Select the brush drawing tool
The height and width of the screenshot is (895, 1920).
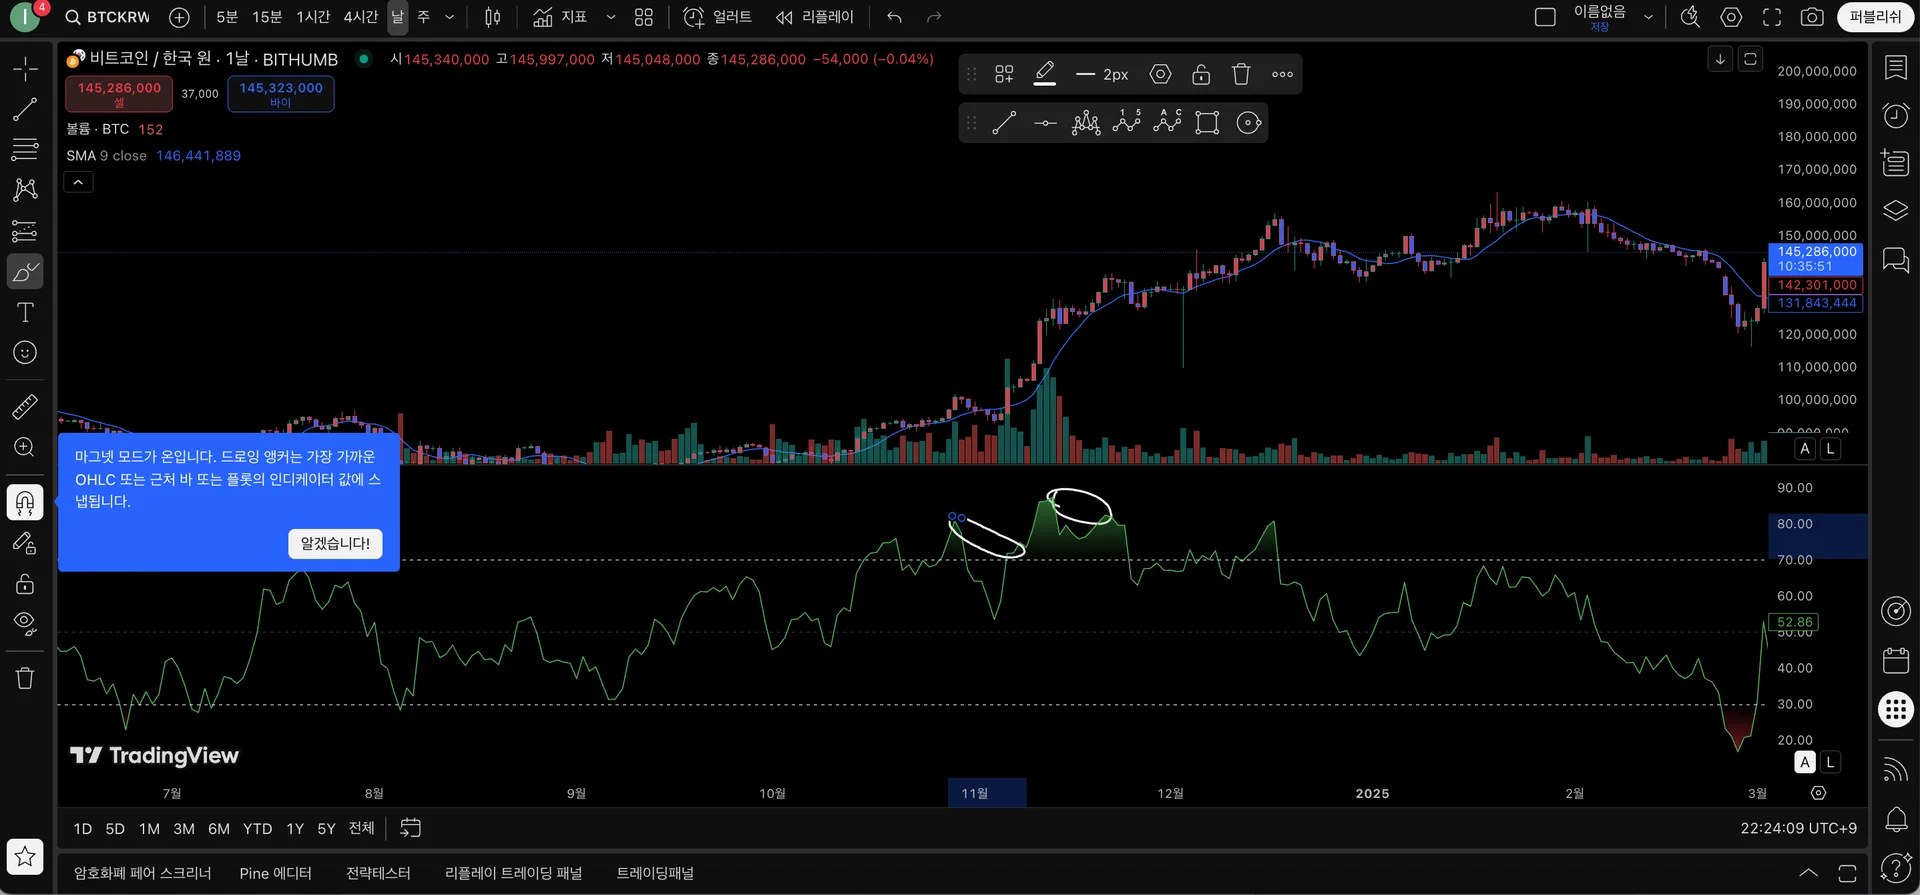pos(25,271)
